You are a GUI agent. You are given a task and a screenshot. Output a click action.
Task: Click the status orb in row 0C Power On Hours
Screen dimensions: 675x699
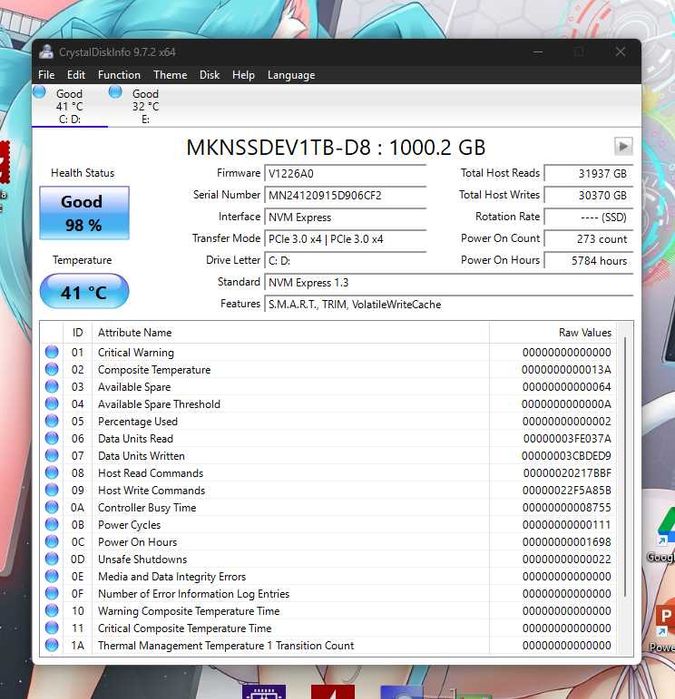[x=52, y=542]
